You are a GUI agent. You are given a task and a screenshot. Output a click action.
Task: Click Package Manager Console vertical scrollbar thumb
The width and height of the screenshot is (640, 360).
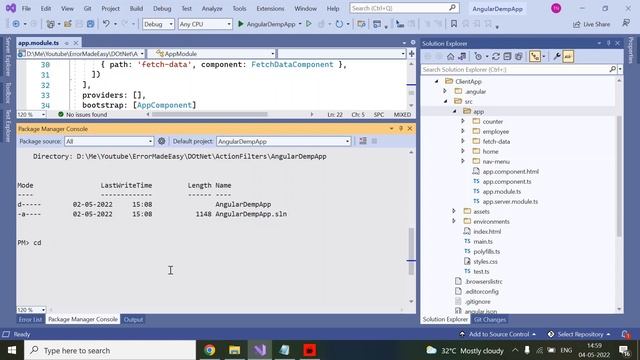(x=411, y=251)
